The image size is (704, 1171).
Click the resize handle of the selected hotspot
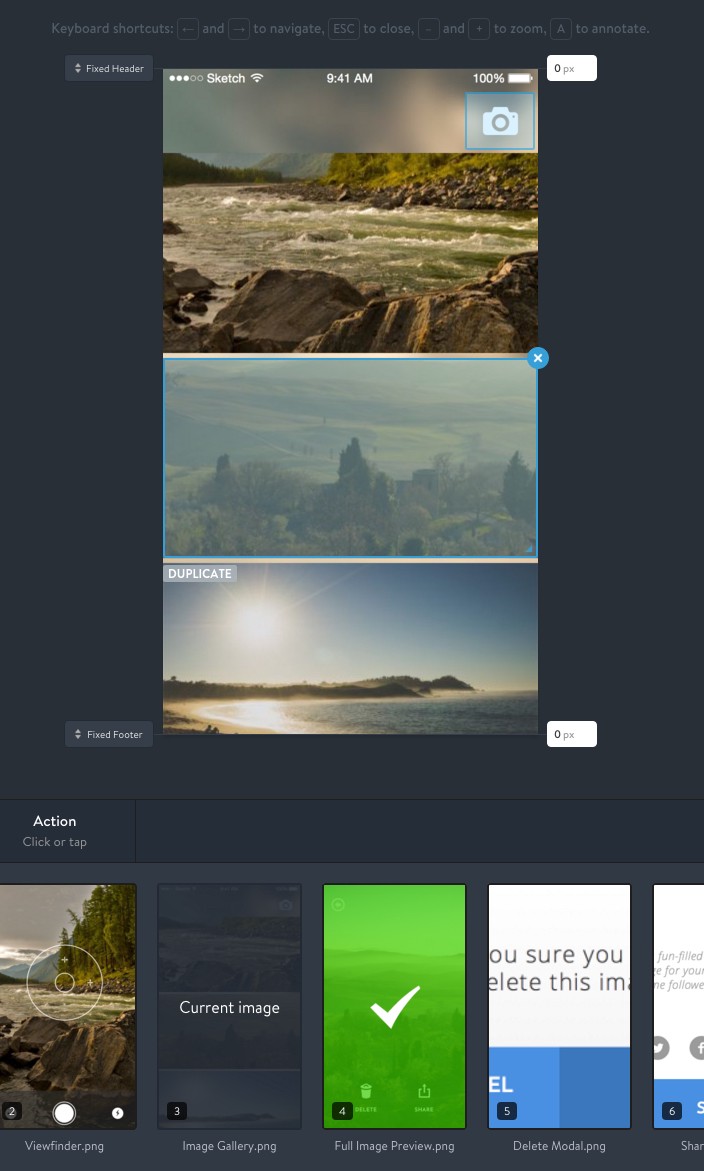(x=530, y=549)
